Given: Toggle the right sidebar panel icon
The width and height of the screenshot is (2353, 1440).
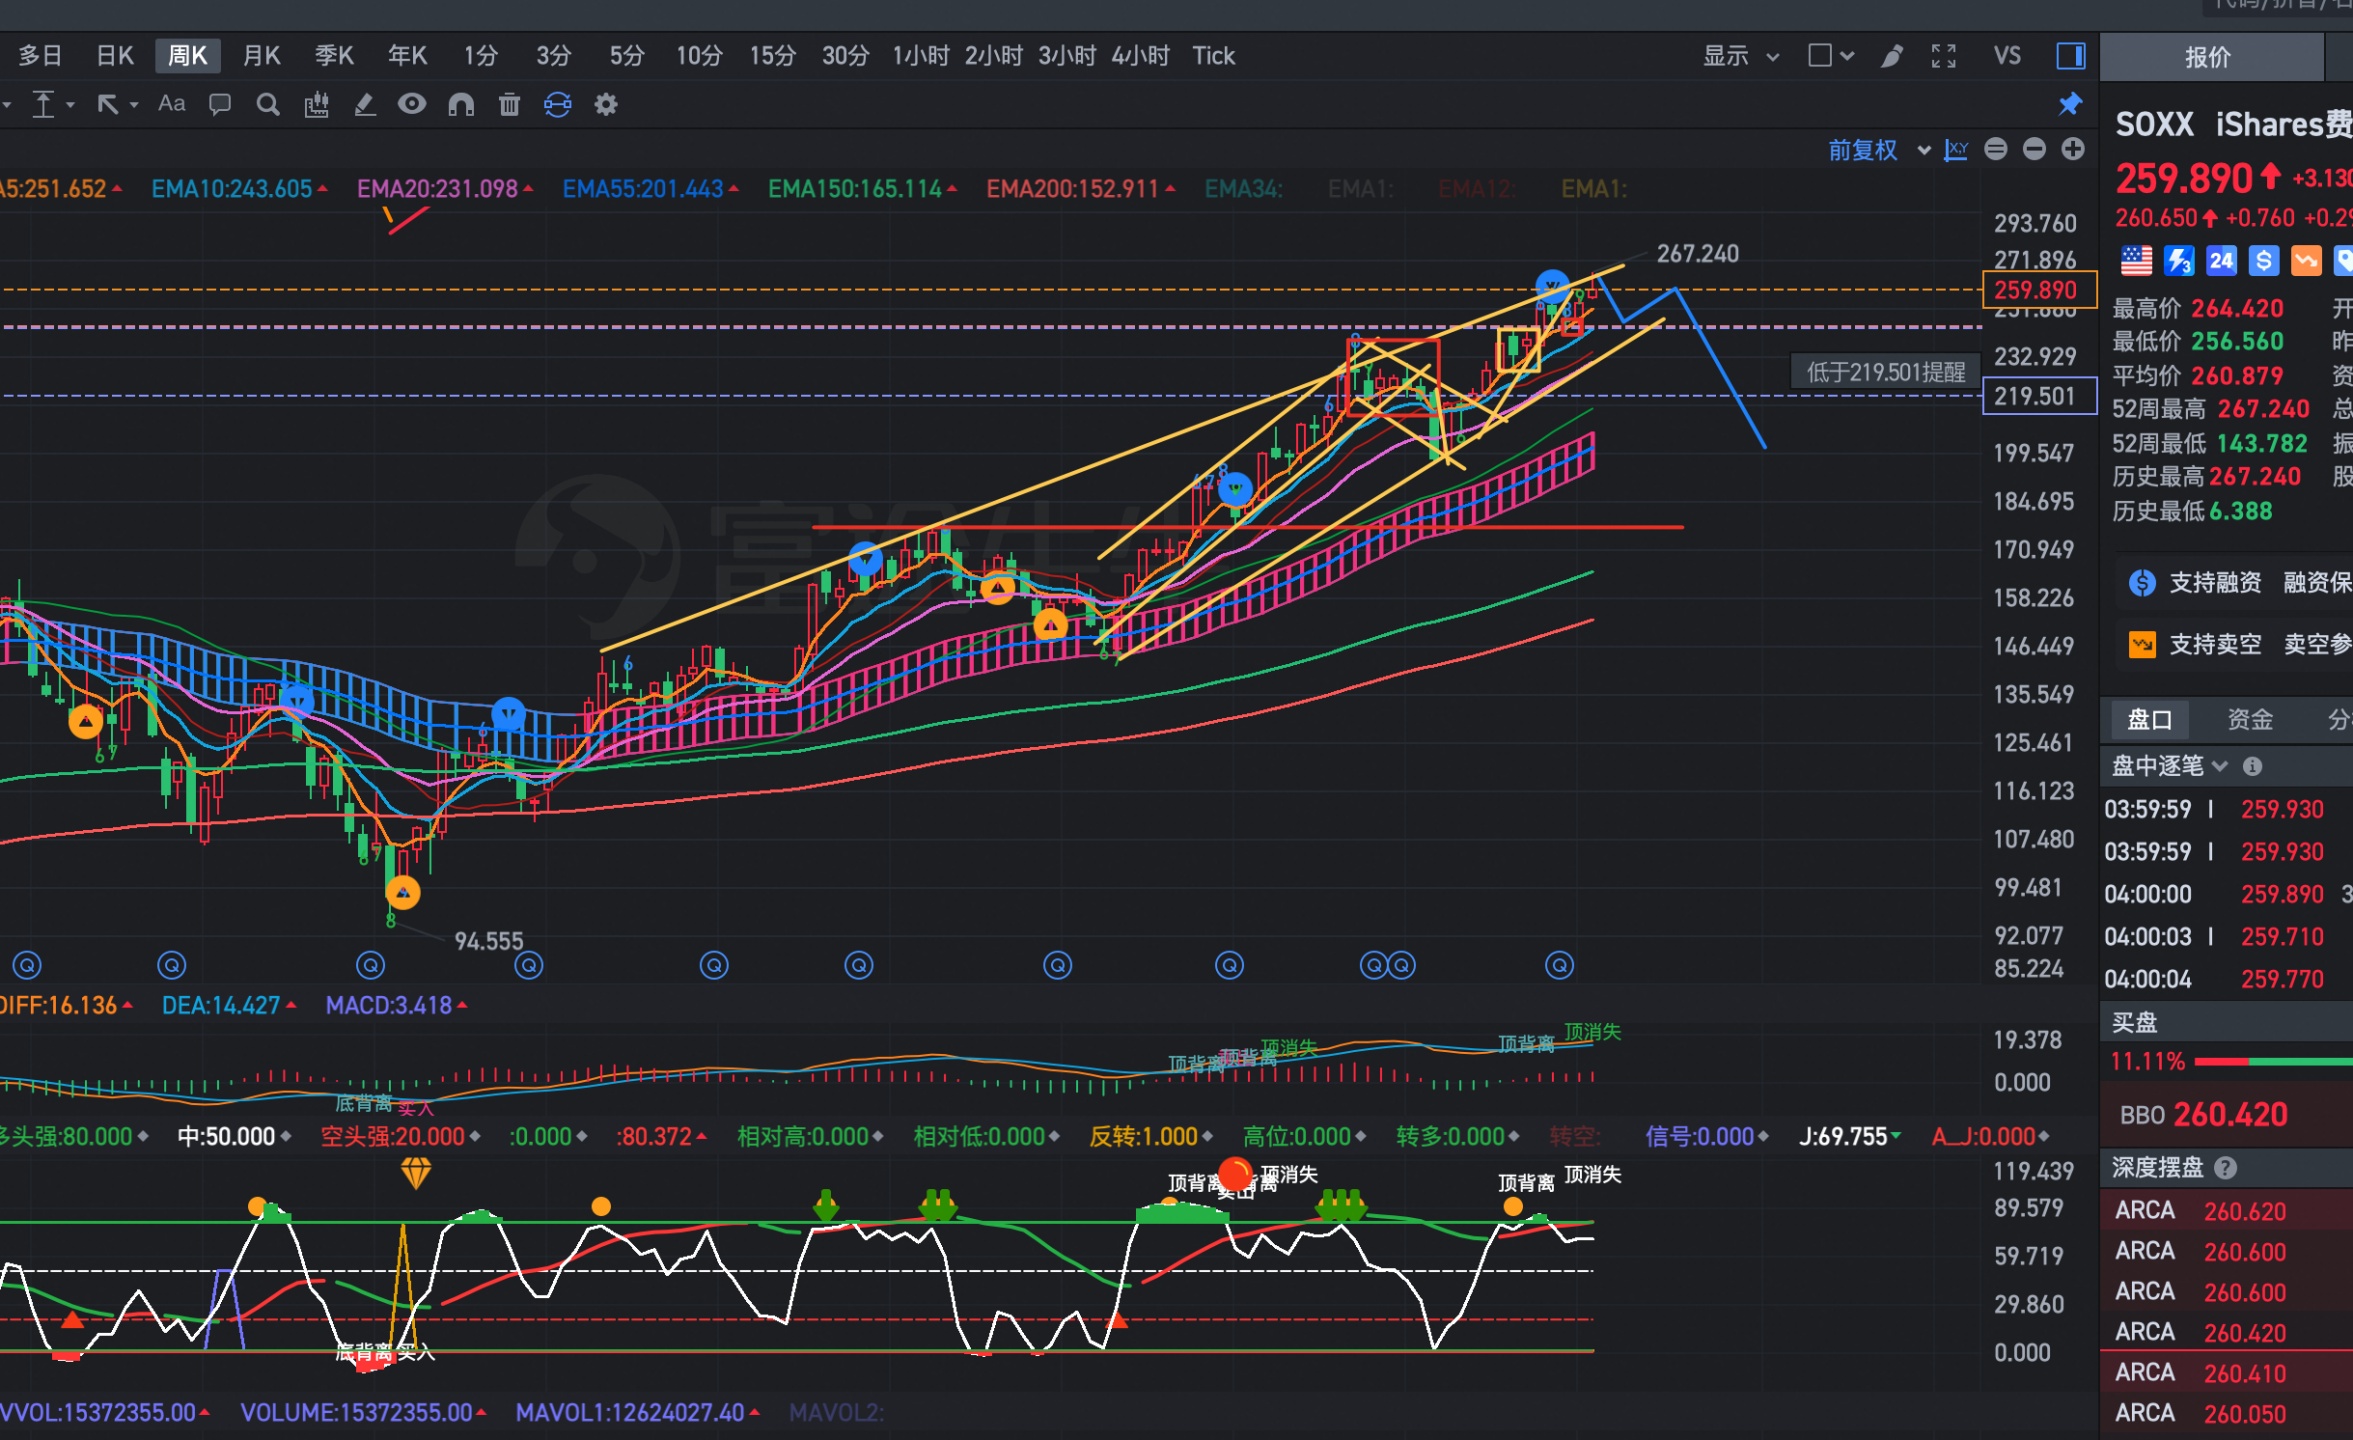Looking at the screenshot, I should [x=2070, y=56].
